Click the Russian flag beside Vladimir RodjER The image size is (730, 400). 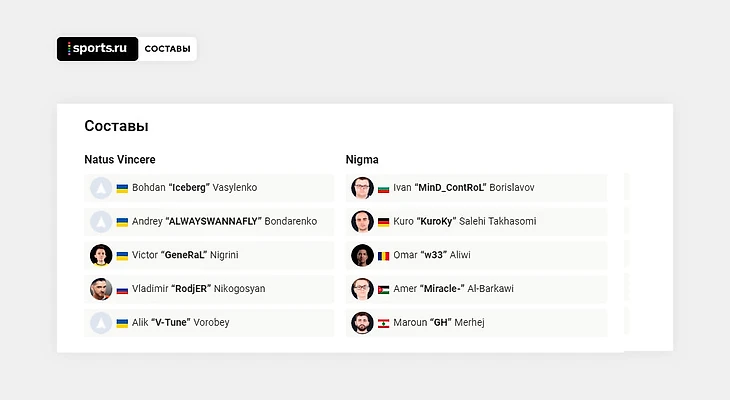click(x=122, y=290)
